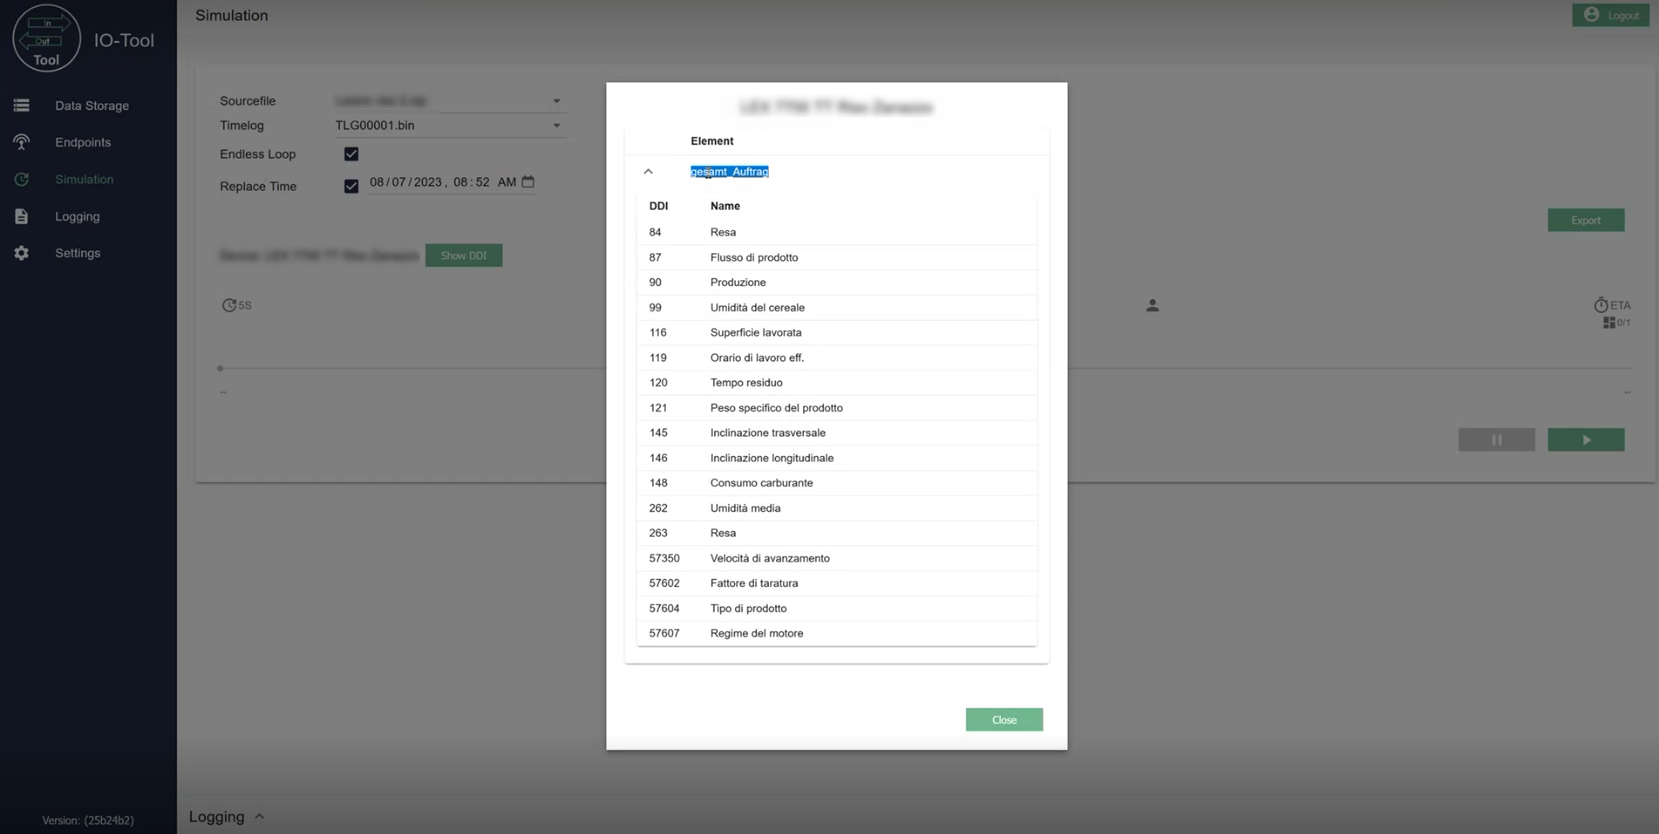Select the row with DDI 84 Resa

pyautogui.click(x=837, y=232)
